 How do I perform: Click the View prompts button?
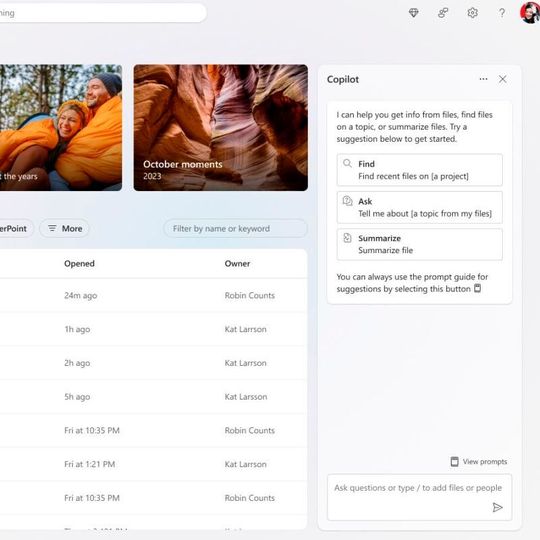click(479, 461)
